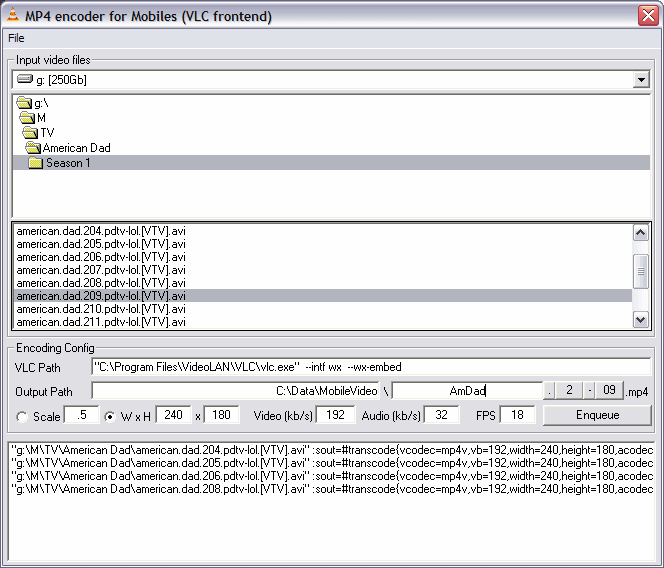Select the M folder label
This screenshot has height=568, width=664.
[x=42, y=118]
